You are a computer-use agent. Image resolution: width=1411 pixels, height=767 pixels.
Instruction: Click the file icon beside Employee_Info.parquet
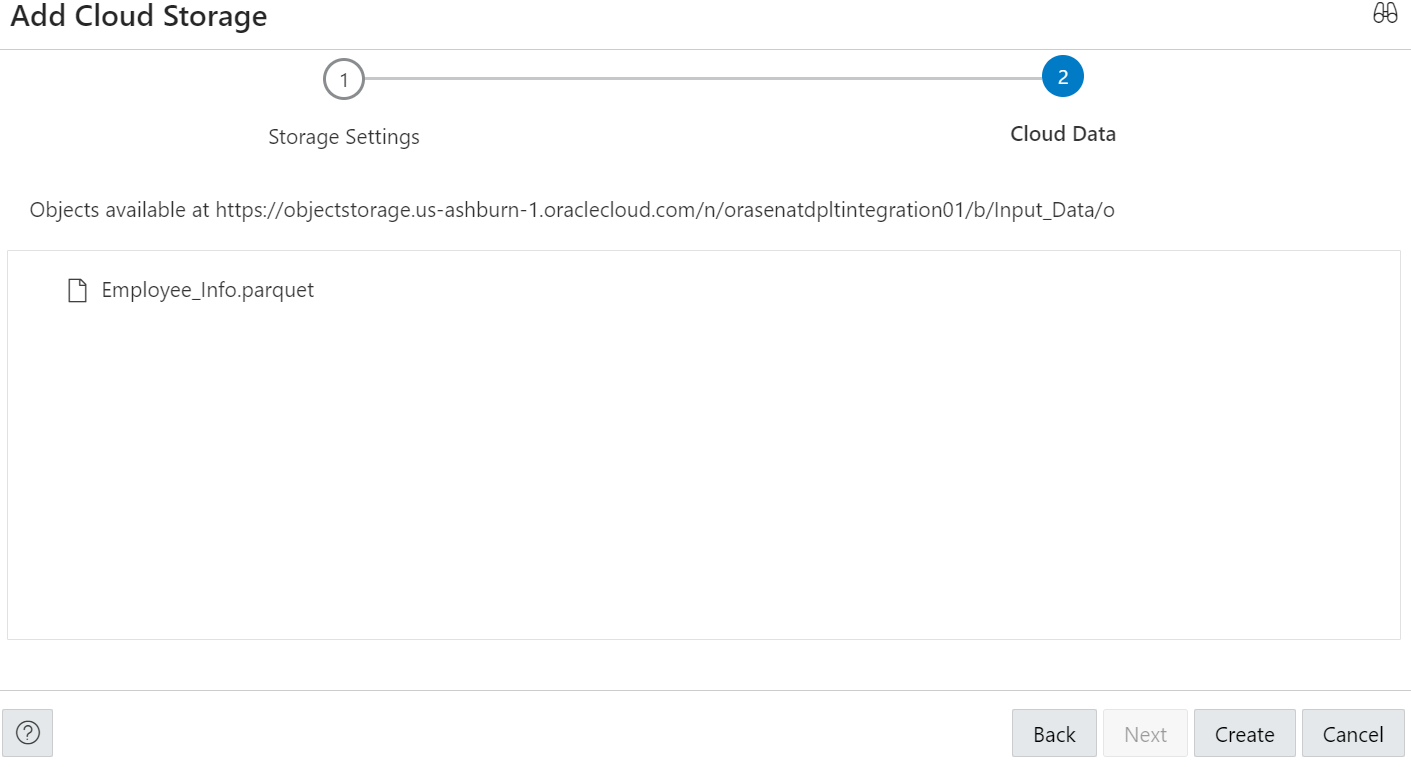click(x=77, y=291)
